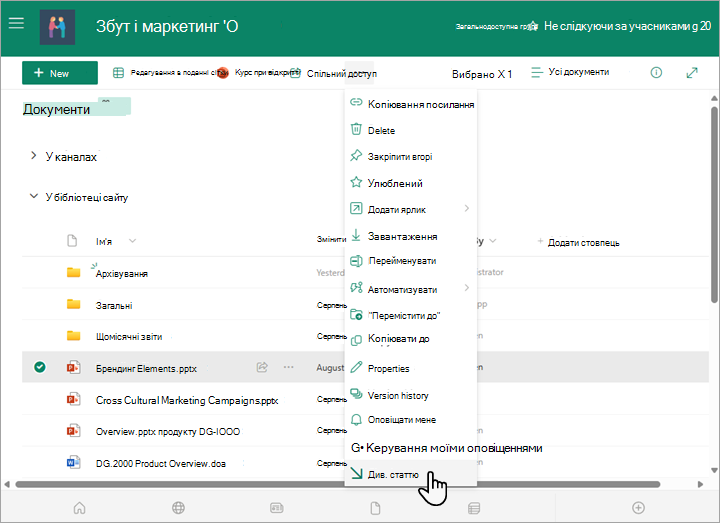
Task: Choose Оповіщати мене menu item
Action: 411,420
